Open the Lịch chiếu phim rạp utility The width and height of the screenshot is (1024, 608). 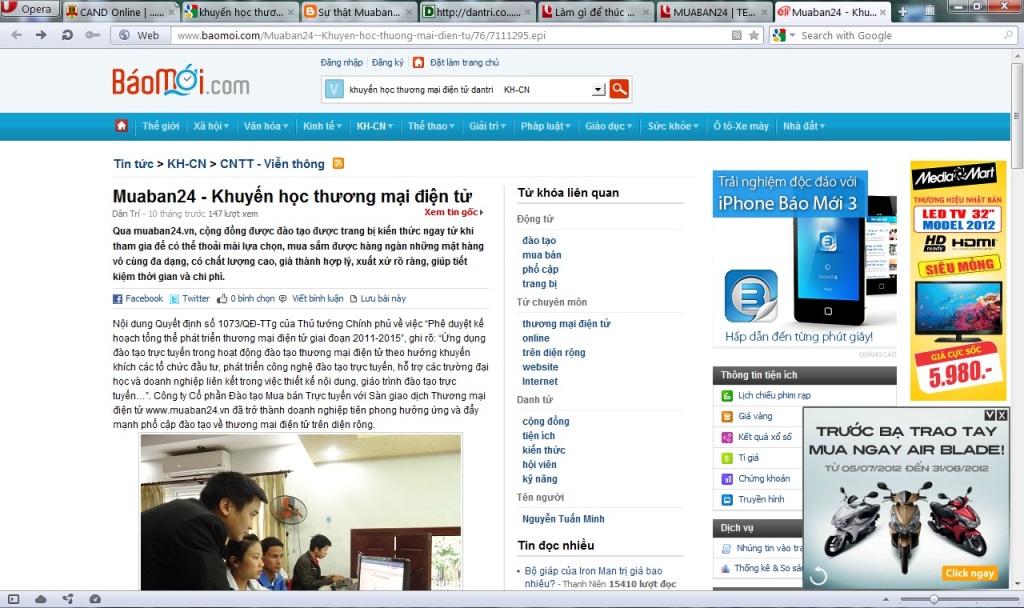tap(774, 396)
